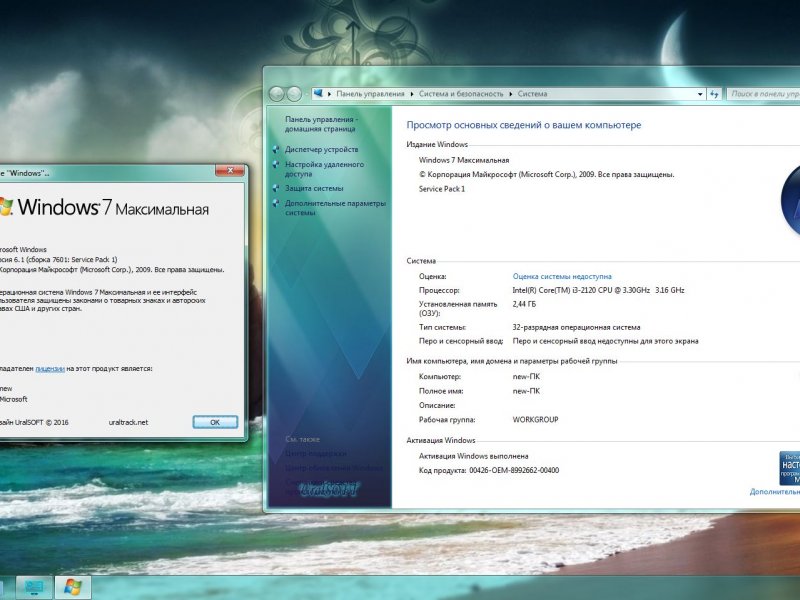Expand chevron after 'Панель управления' breadcrumb
Image resolution: width=800 pixels, height=600 pixels.
(412, 94)
